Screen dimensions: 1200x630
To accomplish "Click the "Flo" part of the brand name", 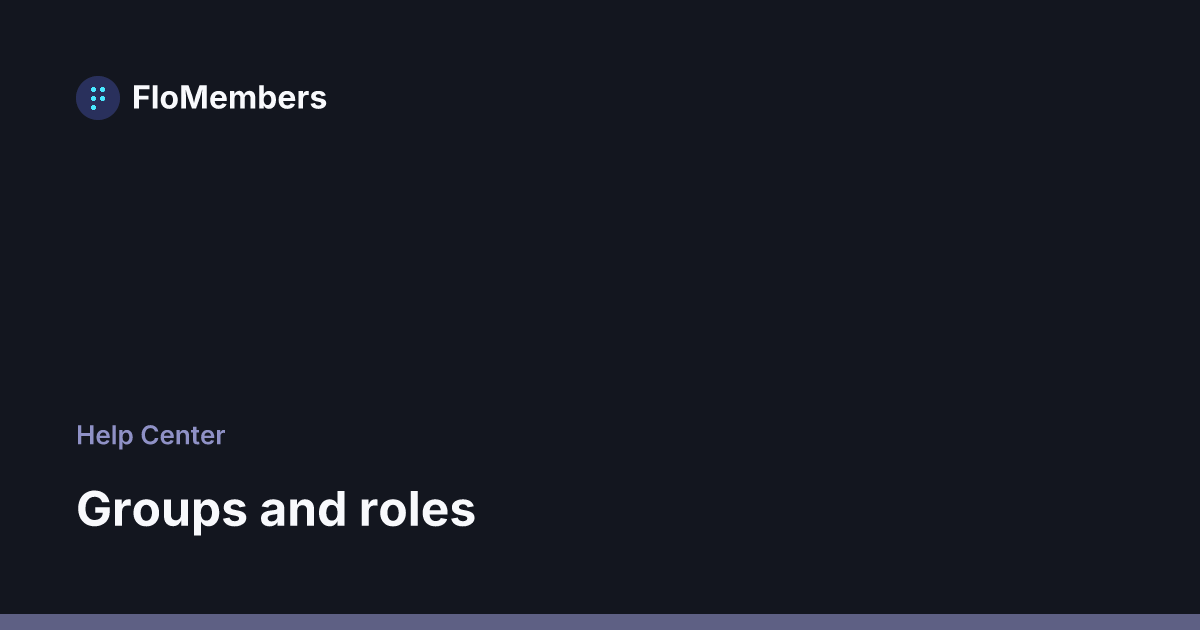I will (x=153, y=98).
